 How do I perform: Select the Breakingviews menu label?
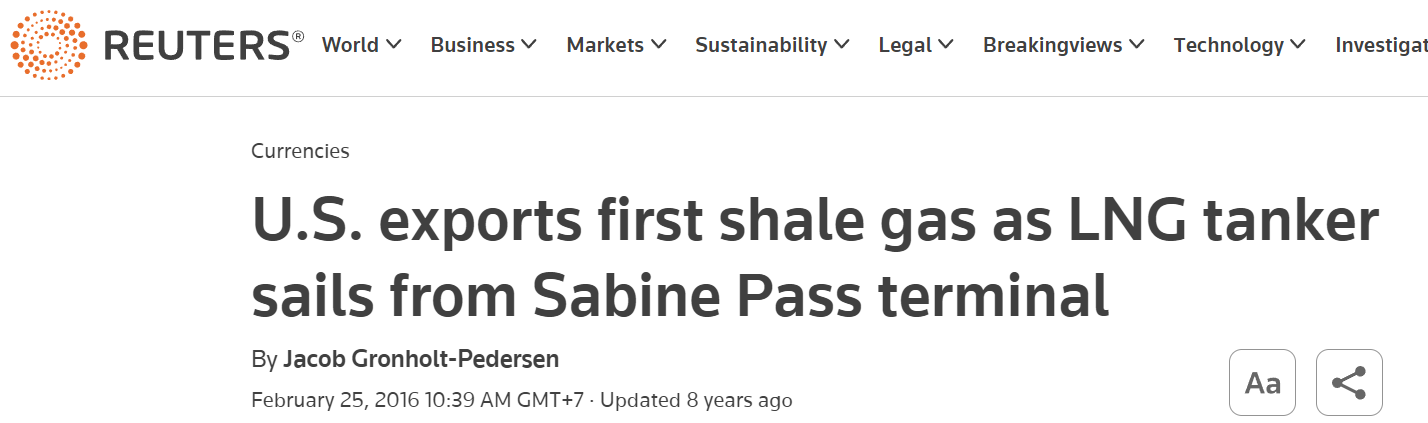[x=1053, y=45]
